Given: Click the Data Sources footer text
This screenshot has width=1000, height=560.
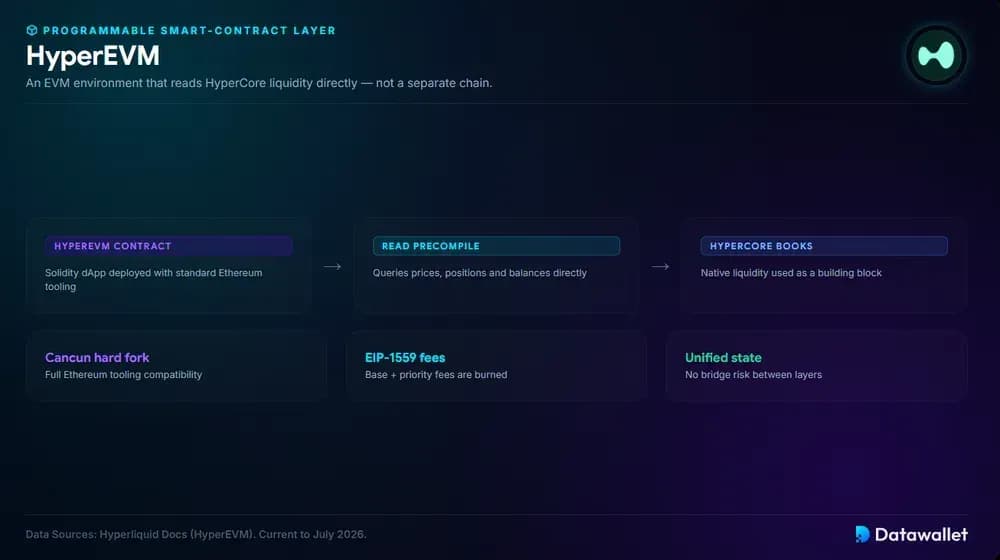Looking at the screenshot, I should 196,534.
